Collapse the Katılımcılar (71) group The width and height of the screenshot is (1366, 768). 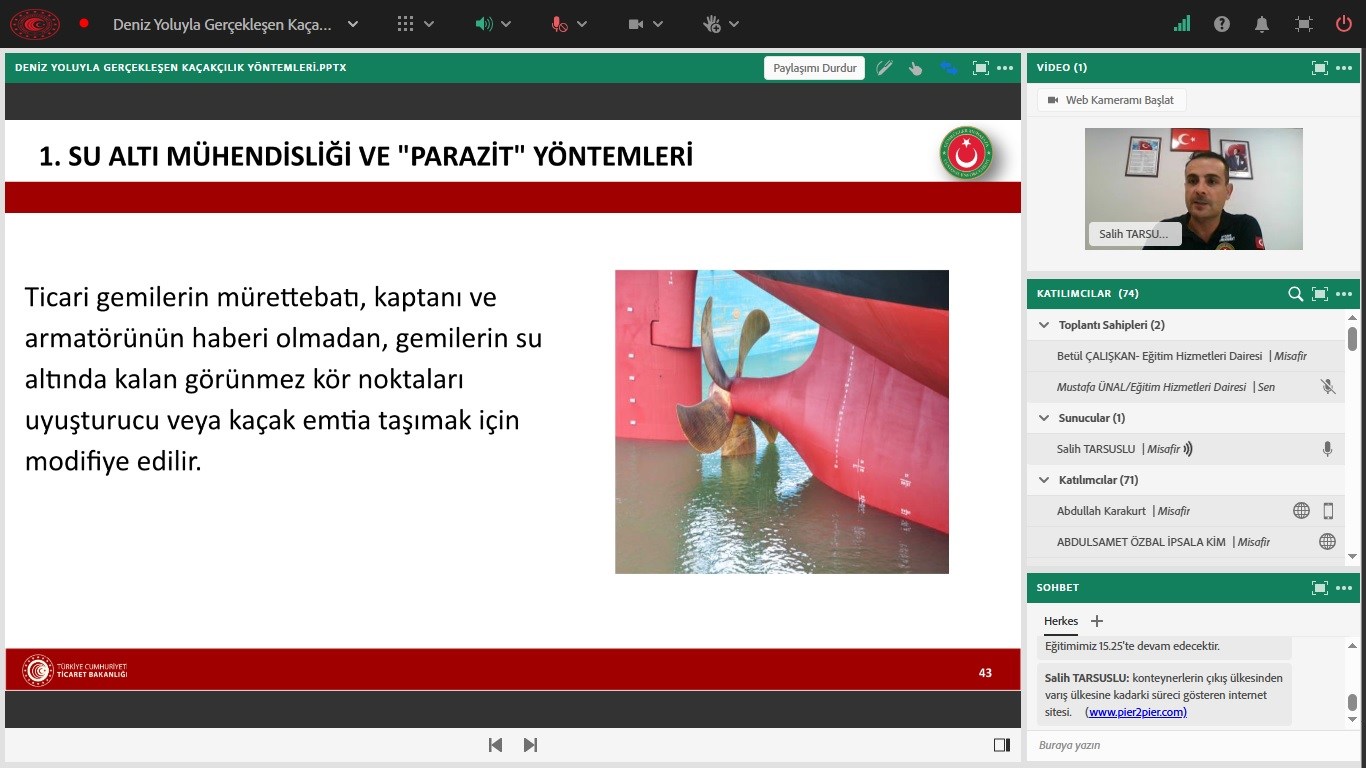1044,480
